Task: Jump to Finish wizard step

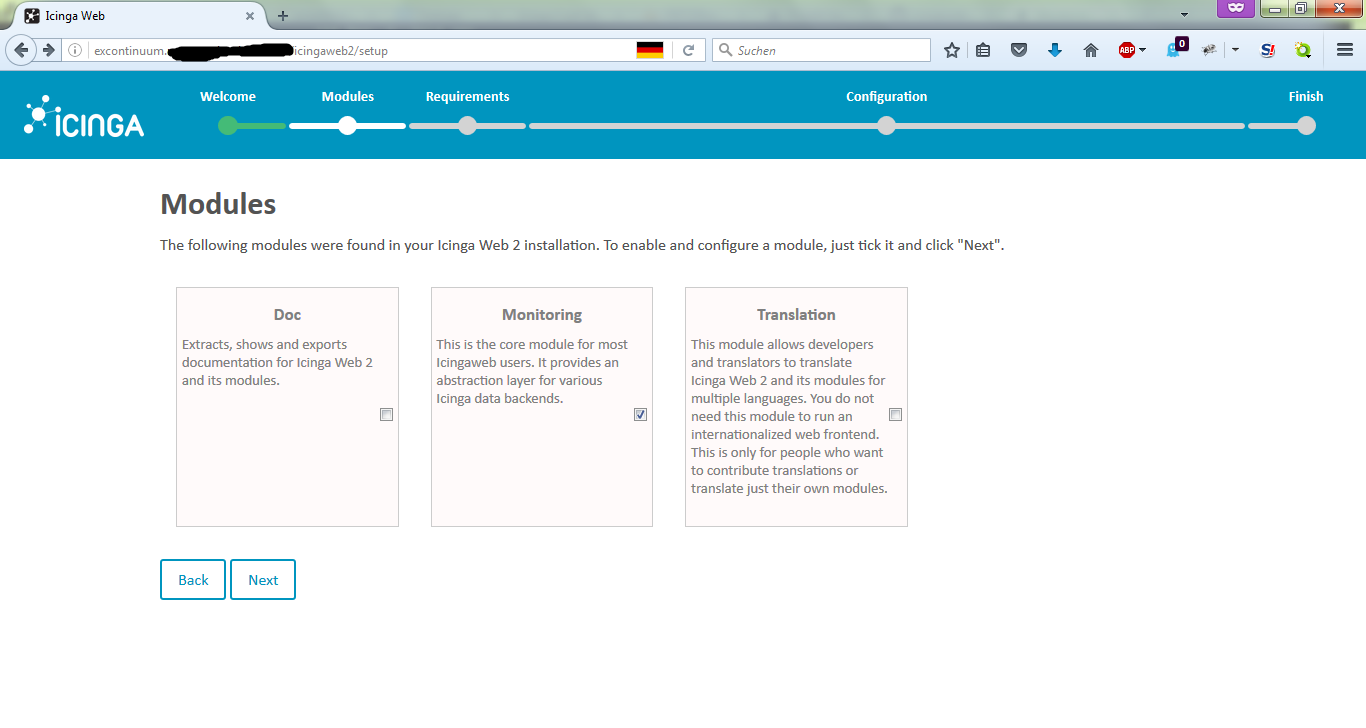Action: click(1306, 97)
